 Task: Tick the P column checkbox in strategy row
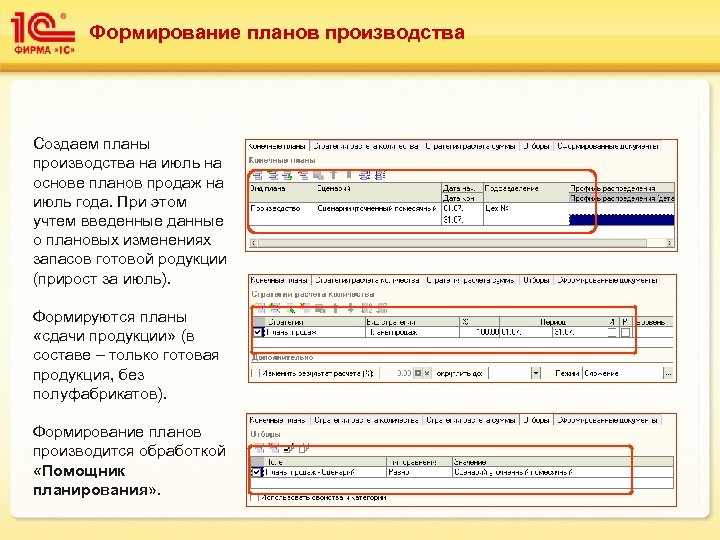[625, 332]
